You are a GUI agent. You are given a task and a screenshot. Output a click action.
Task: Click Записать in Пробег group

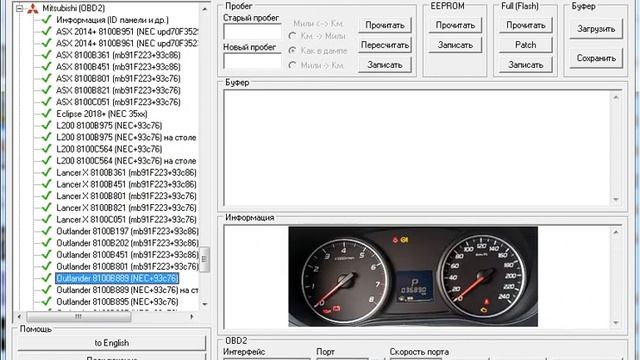point(385,65)
